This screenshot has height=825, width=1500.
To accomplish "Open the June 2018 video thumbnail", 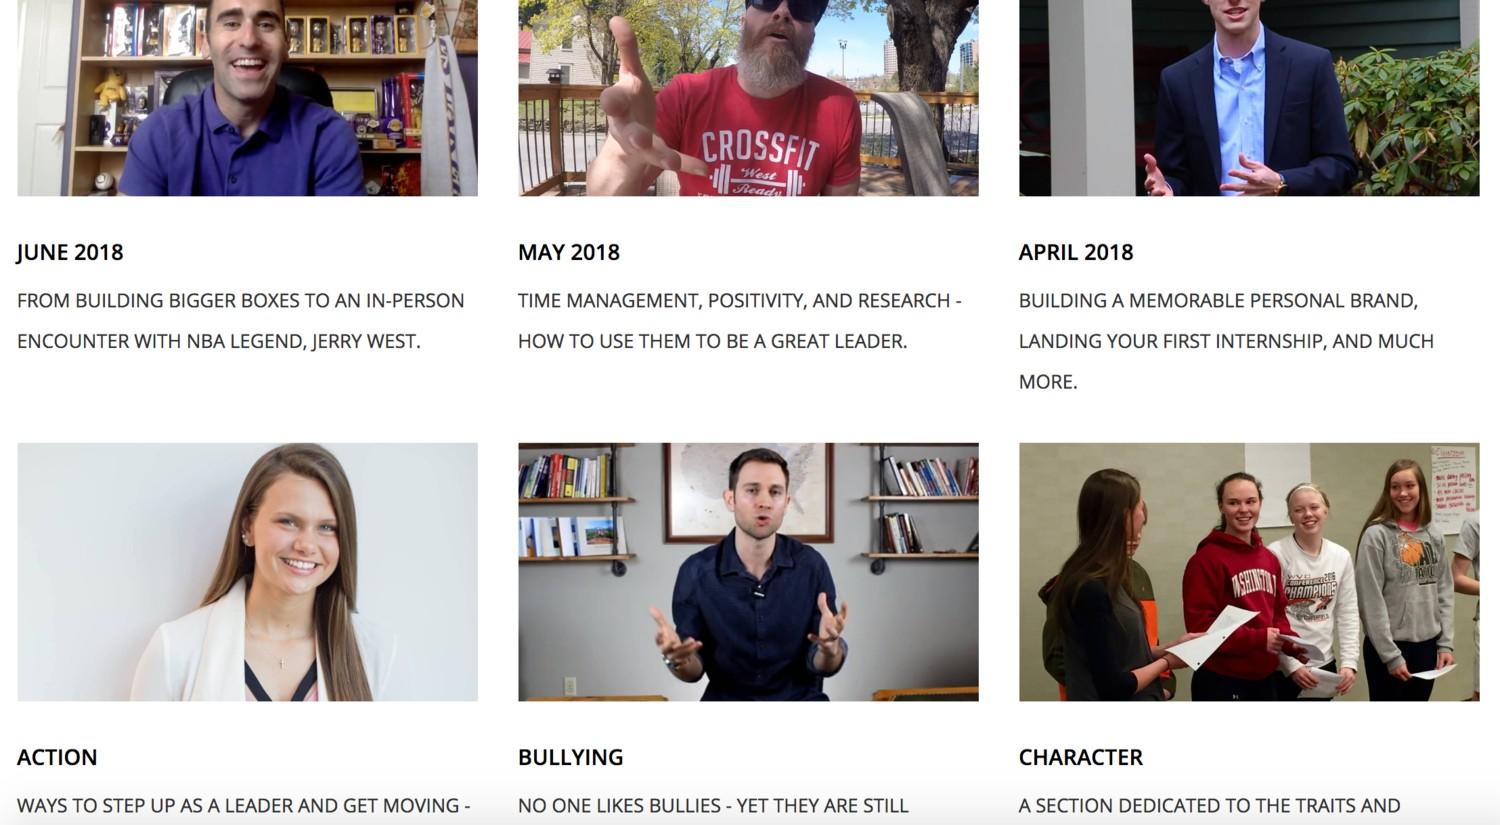I will (247, 98).
